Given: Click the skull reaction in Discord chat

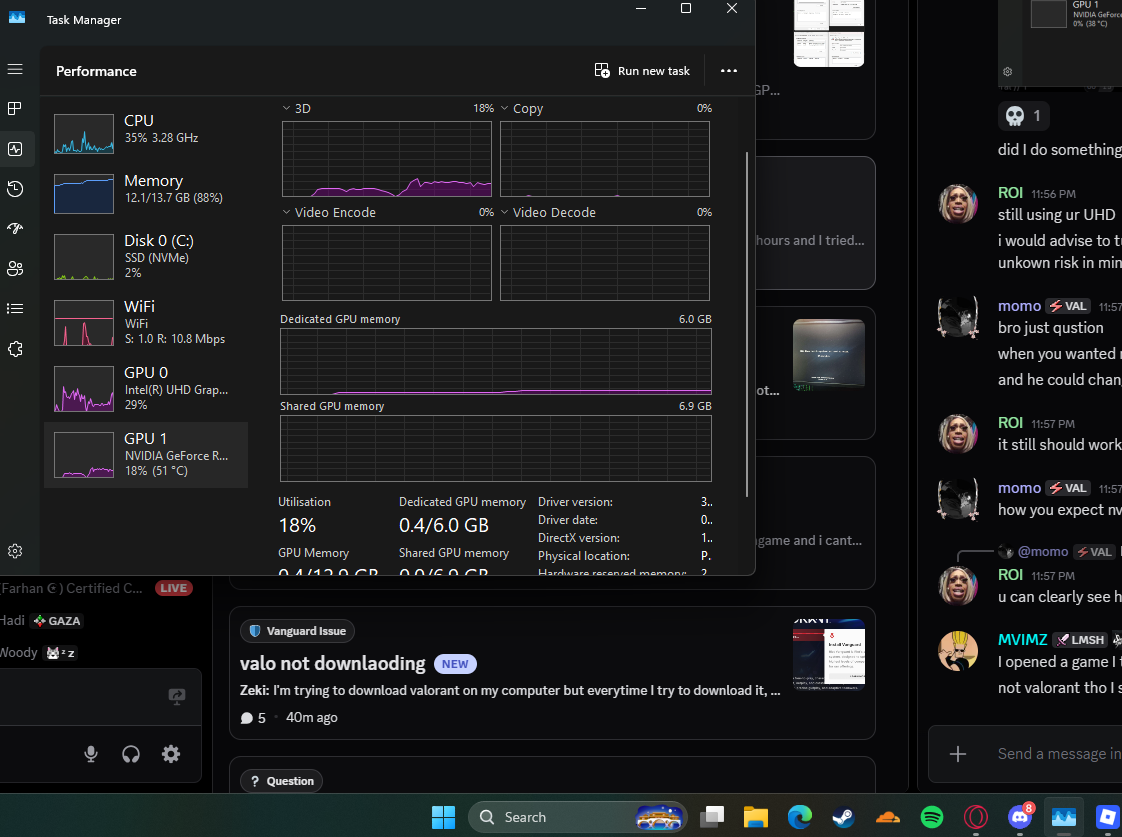Looking at the screenshot, I should [1023, 116].
